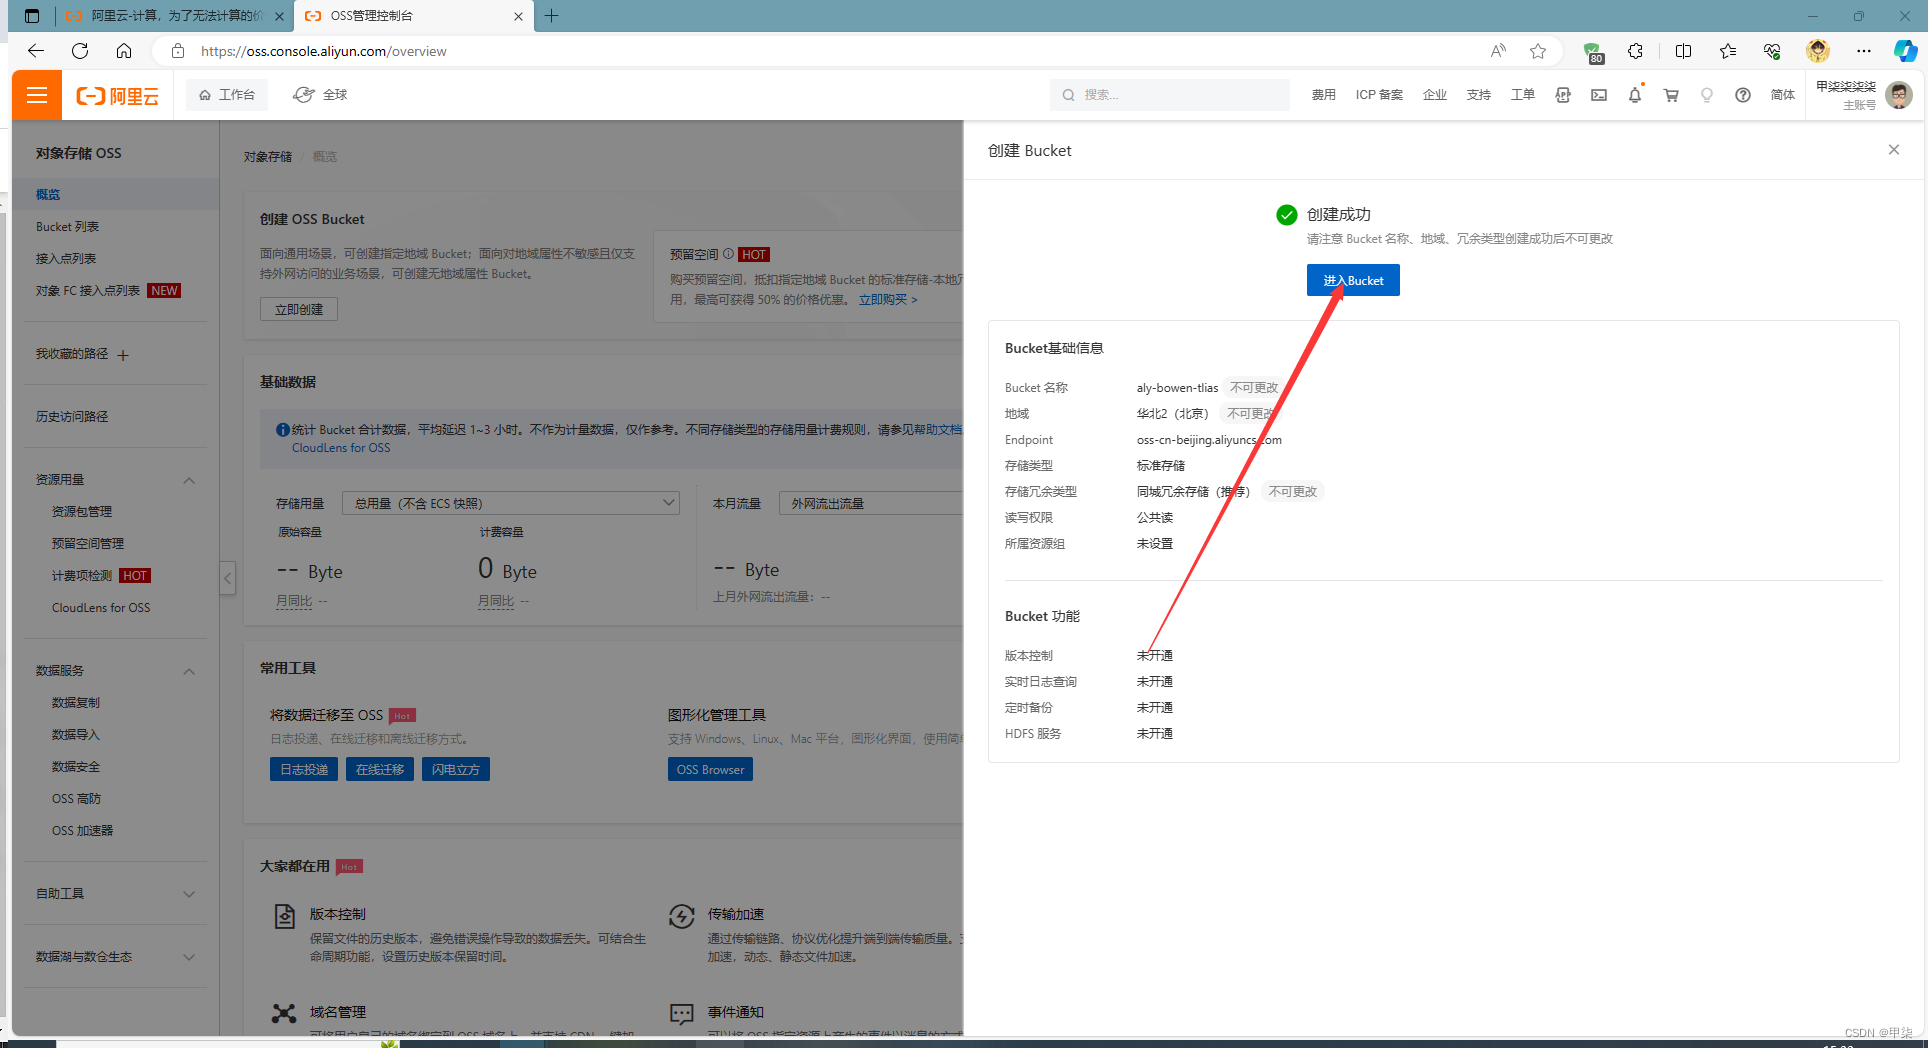This screenshot has width=1928, height=1048.
Task: Open 计费项检测
Action: 82,576
